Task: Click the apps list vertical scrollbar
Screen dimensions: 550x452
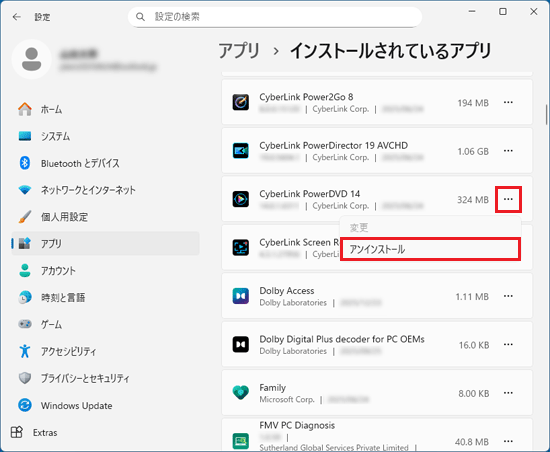Action: coord(546,115)
